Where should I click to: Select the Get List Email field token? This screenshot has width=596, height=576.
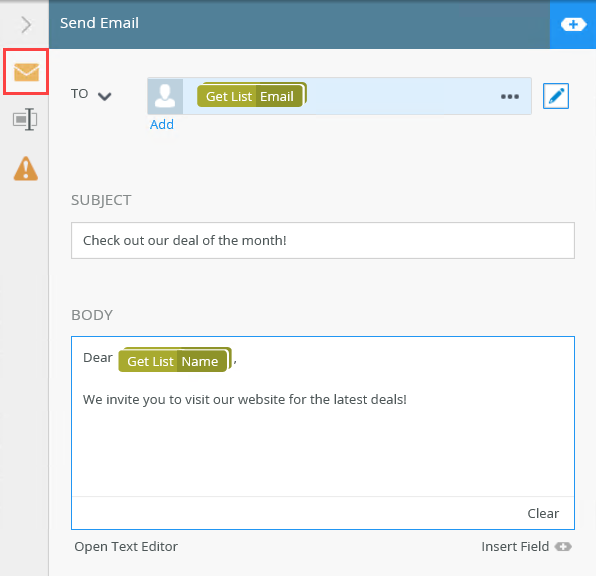251,95
